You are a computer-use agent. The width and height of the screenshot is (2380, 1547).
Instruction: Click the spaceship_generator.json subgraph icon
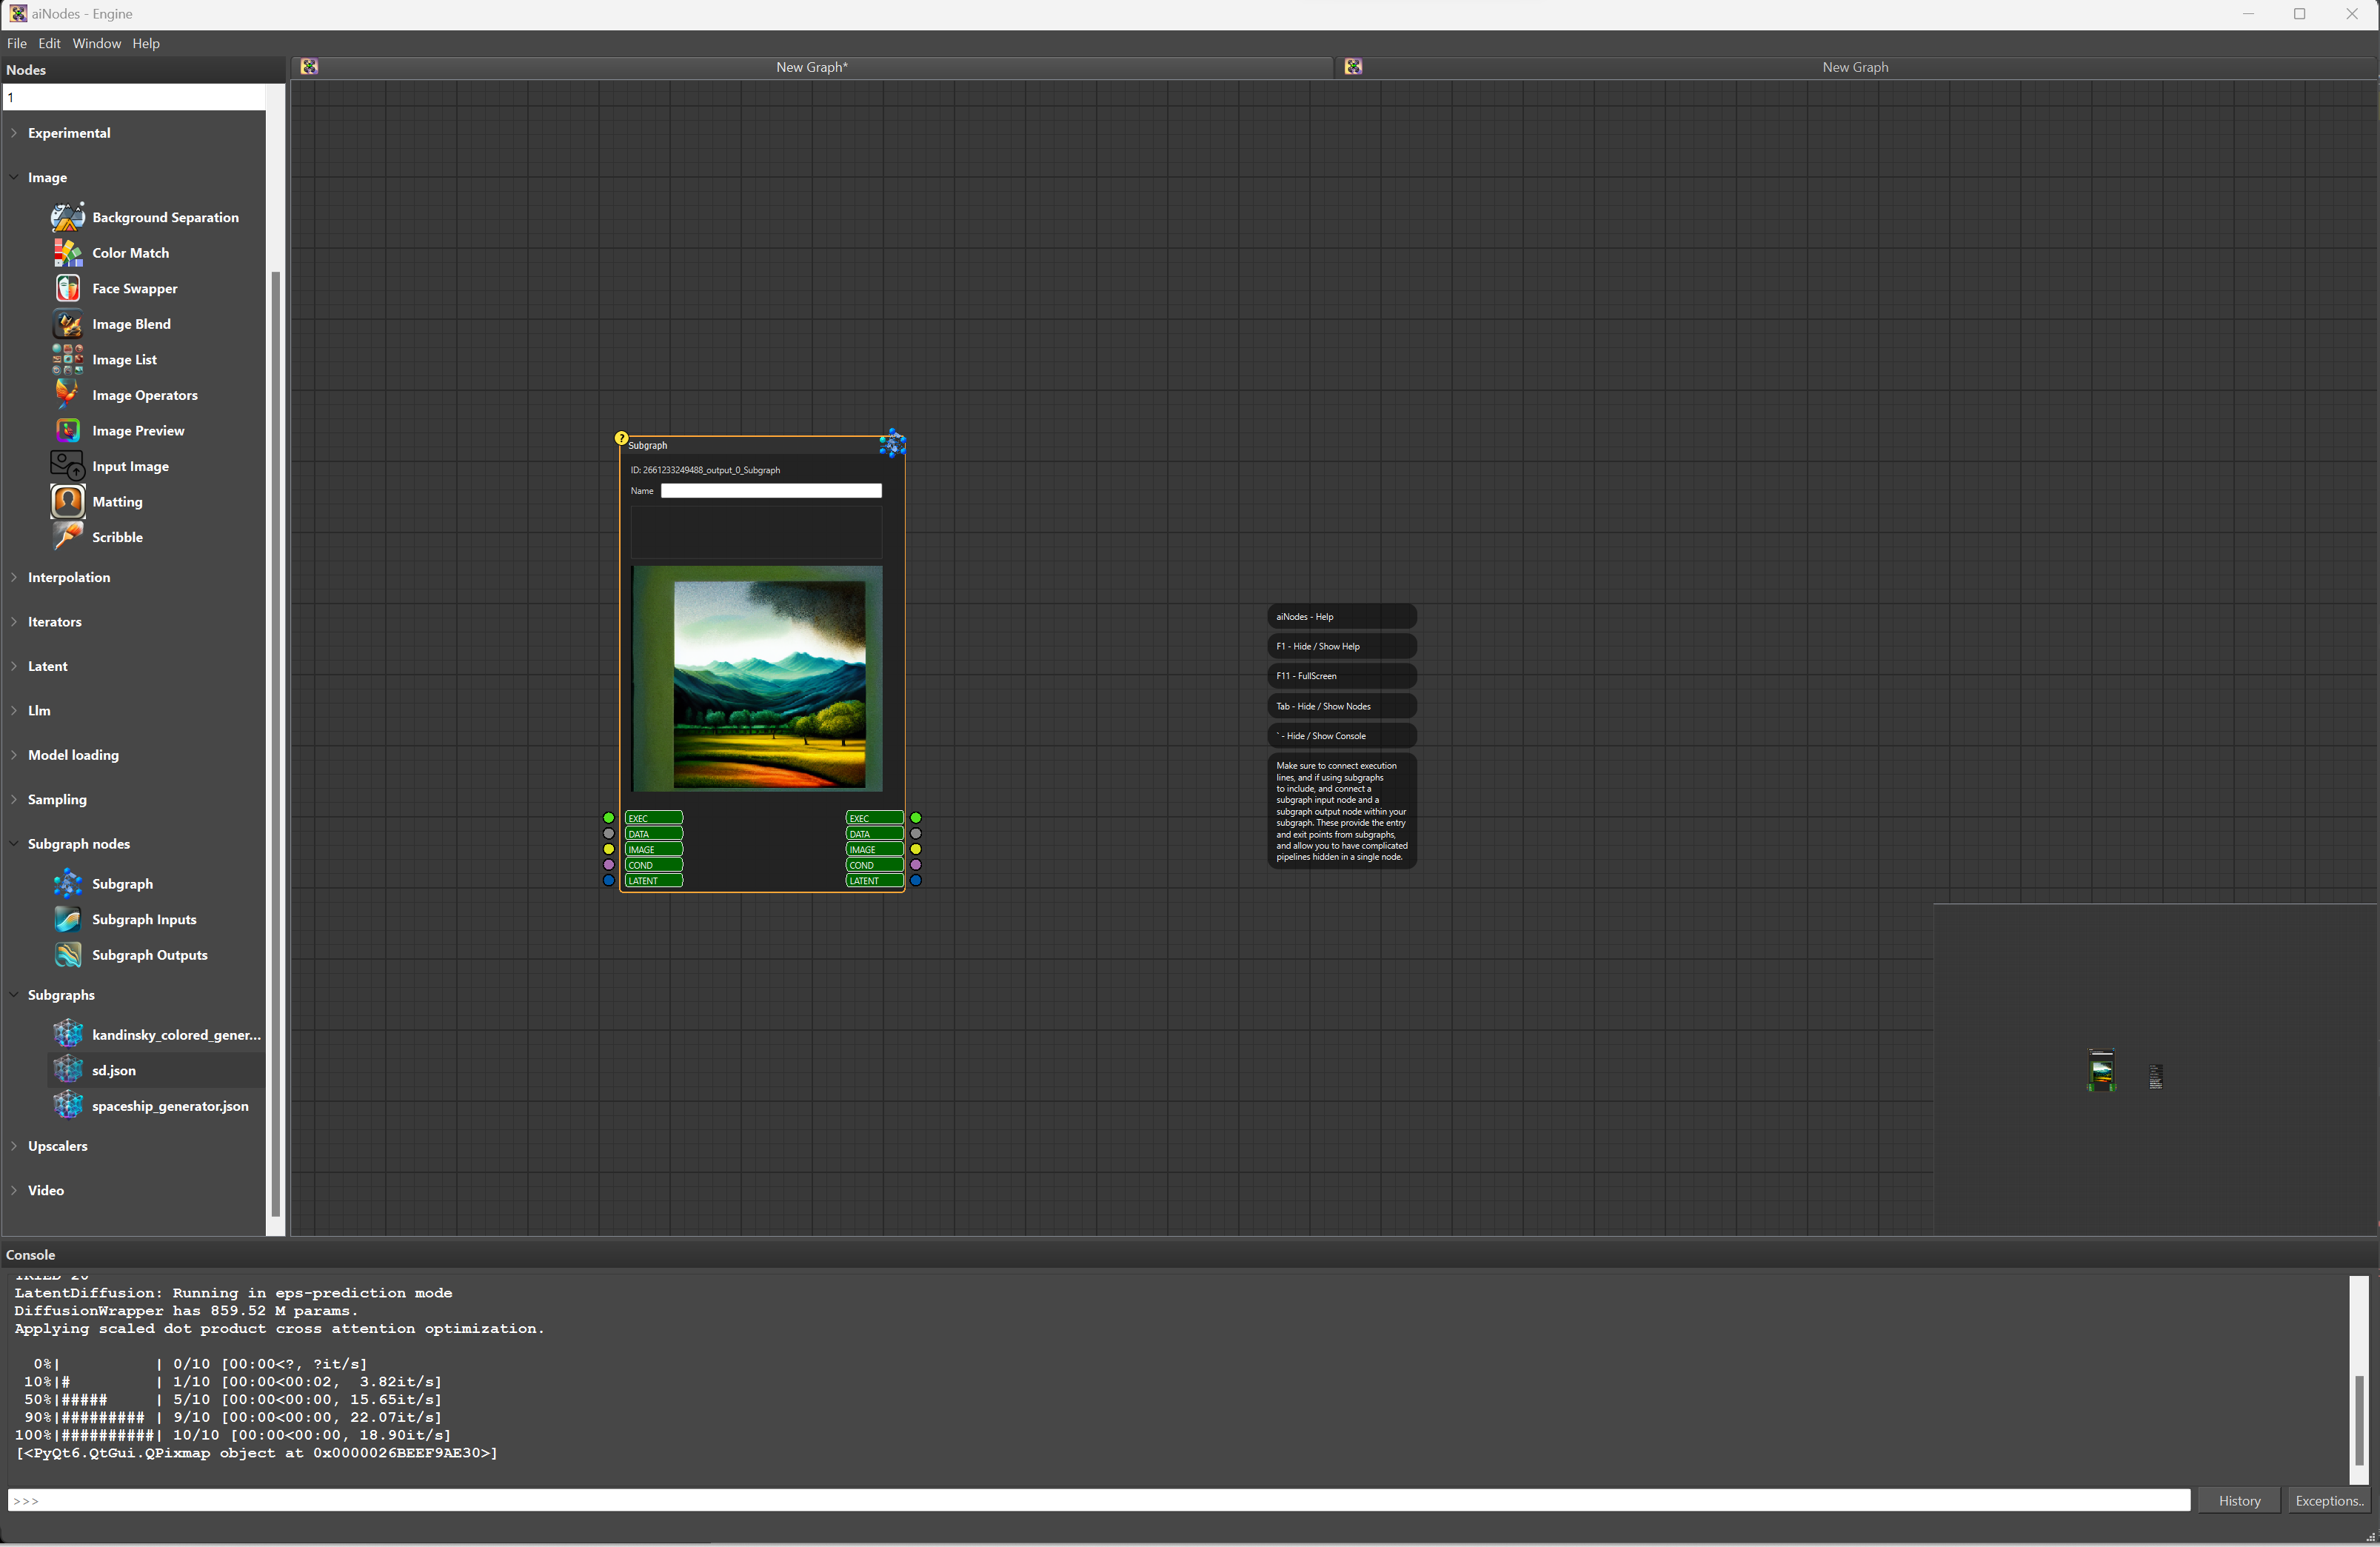click(67, 1106)
